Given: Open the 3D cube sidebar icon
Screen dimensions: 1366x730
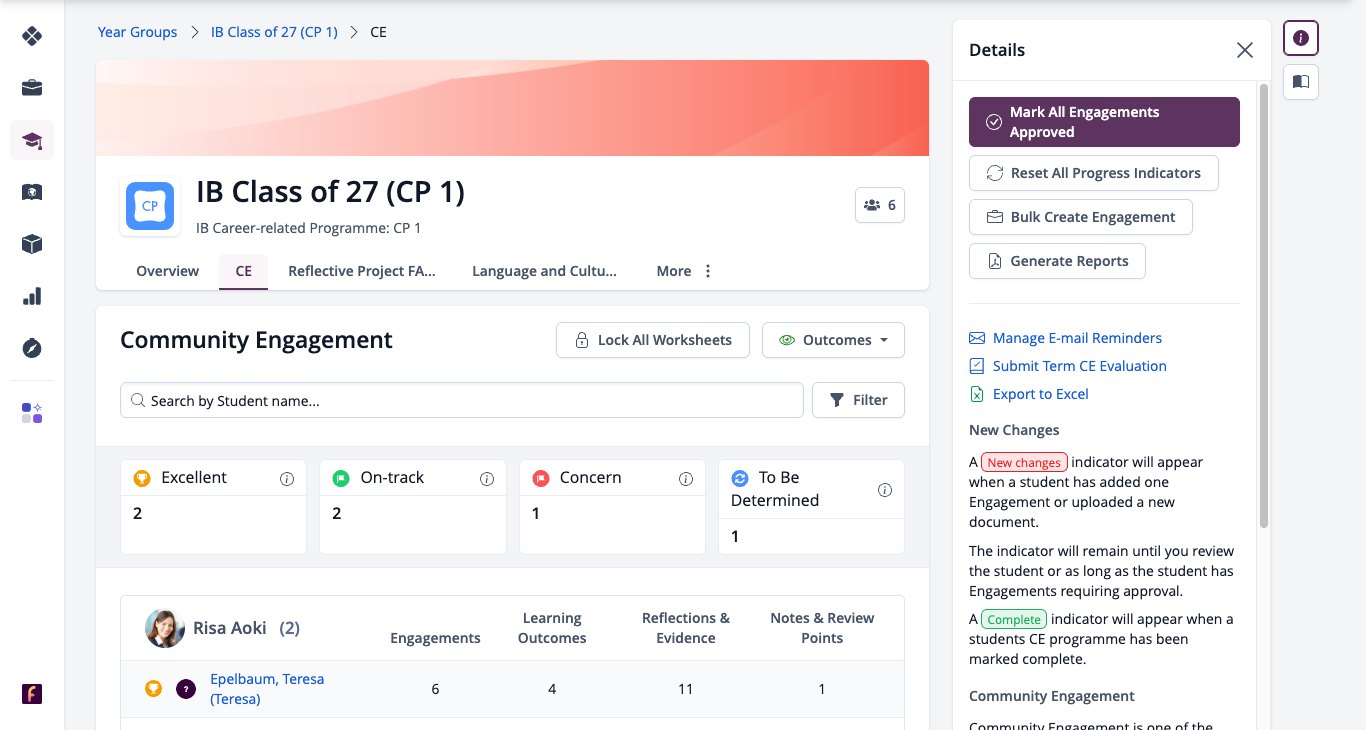Looking at the screenshot, I should 32,244.
